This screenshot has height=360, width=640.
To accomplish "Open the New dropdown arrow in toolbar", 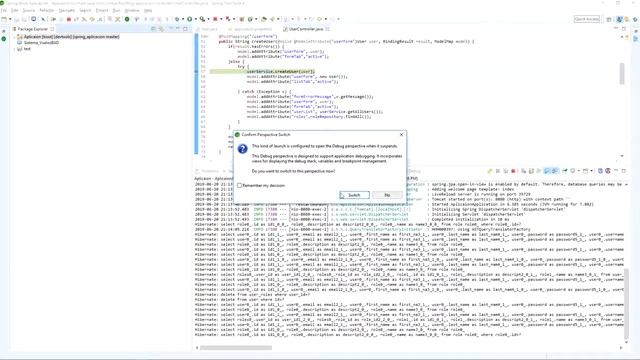I will [10, 19].
